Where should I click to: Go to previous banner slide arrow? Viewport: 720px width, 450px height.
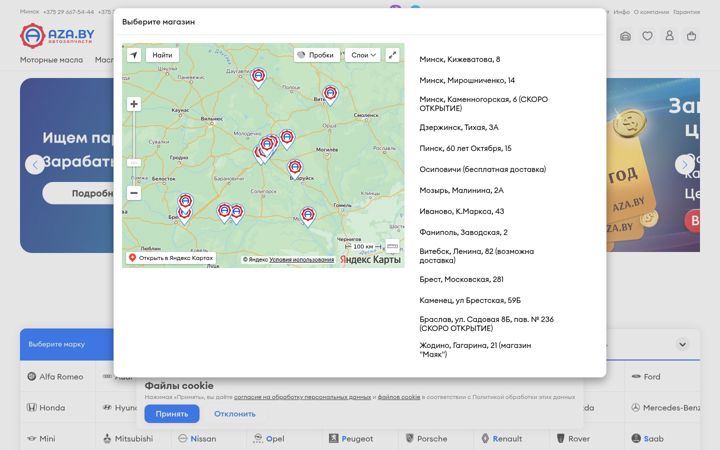(x=35, y=164)
